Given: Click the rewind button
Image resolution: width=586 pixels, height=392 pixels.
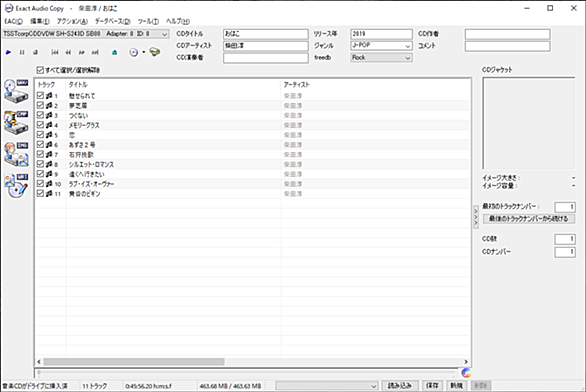Looking at the screenshot, I should coord(68,52).
